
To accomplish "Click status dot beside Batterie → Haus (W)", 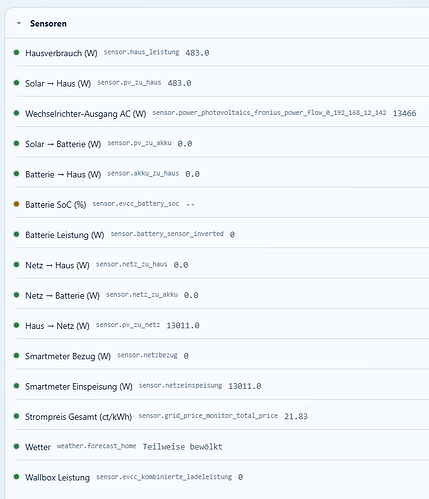I will coord(16,174).
